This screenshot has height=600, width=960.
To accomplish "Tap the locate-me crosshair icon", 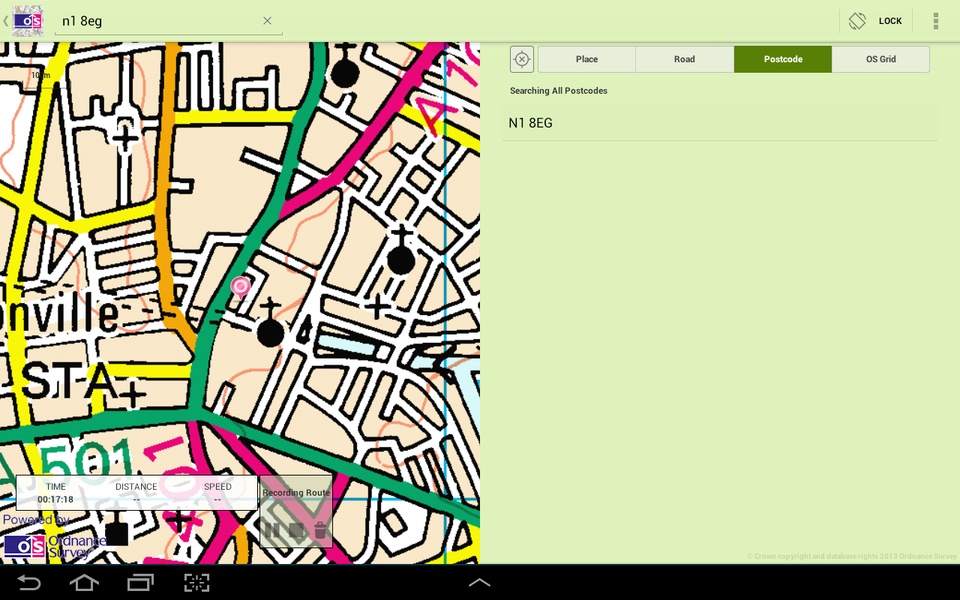I will coord(522,59).
